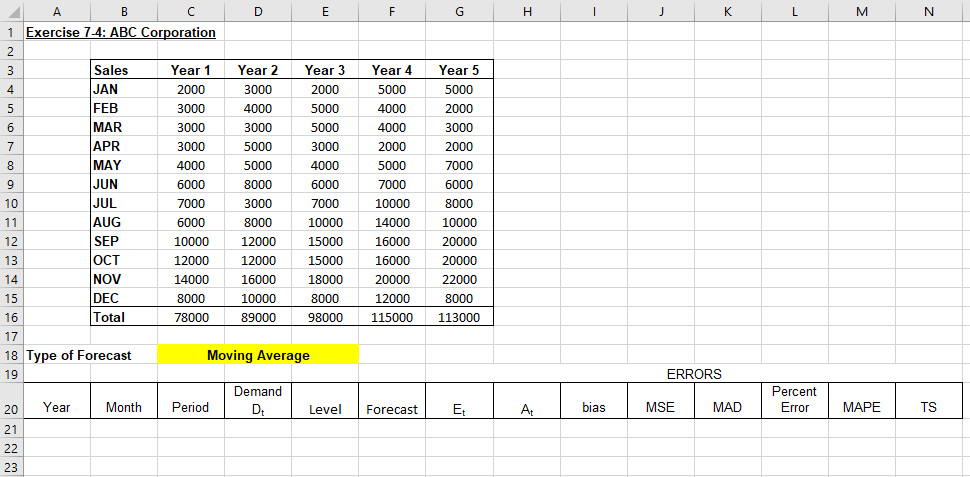970x477 pixels.
Task: Click the 'MAPE' column header
Action: coord(862,401)
